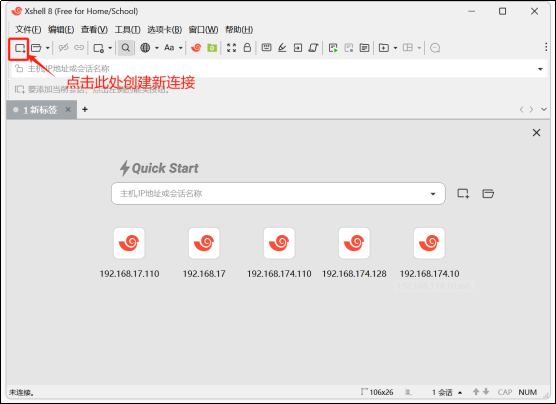Expand the globe Encoding dropdown arrow
556x404 pixels.
[156, 48]
